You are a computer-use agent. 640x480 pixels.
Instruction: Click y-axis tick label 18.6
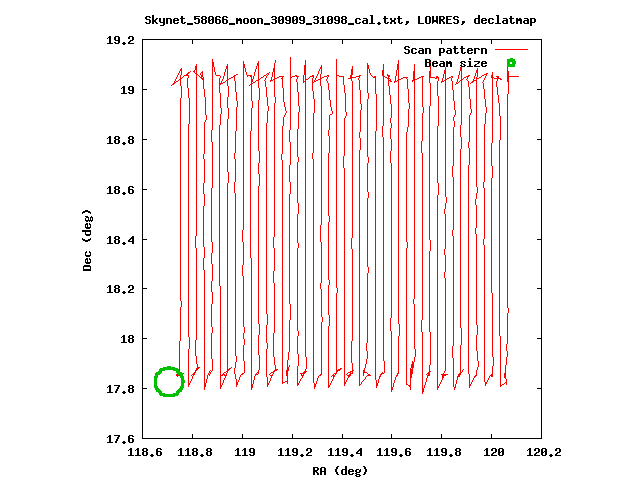(x=120, y=190)
